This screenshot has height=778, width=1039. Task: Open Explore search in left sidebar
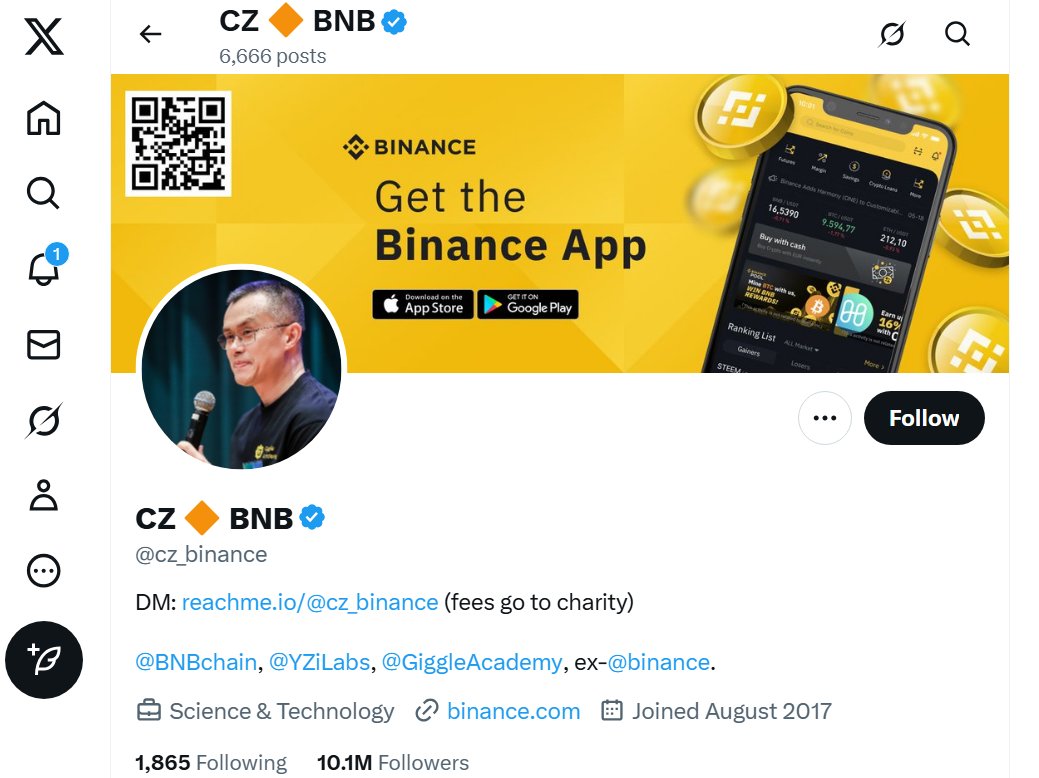pyautogui.click(x=44, y=193)
